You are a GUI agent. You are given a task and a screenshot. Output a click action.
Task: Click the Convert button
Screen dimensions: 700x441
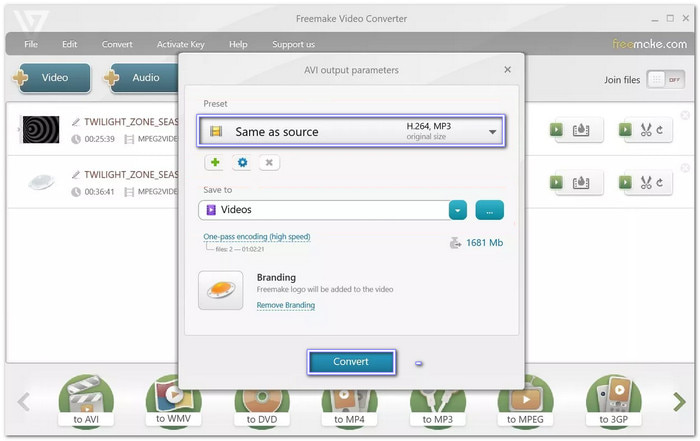[x=351, y=362]
